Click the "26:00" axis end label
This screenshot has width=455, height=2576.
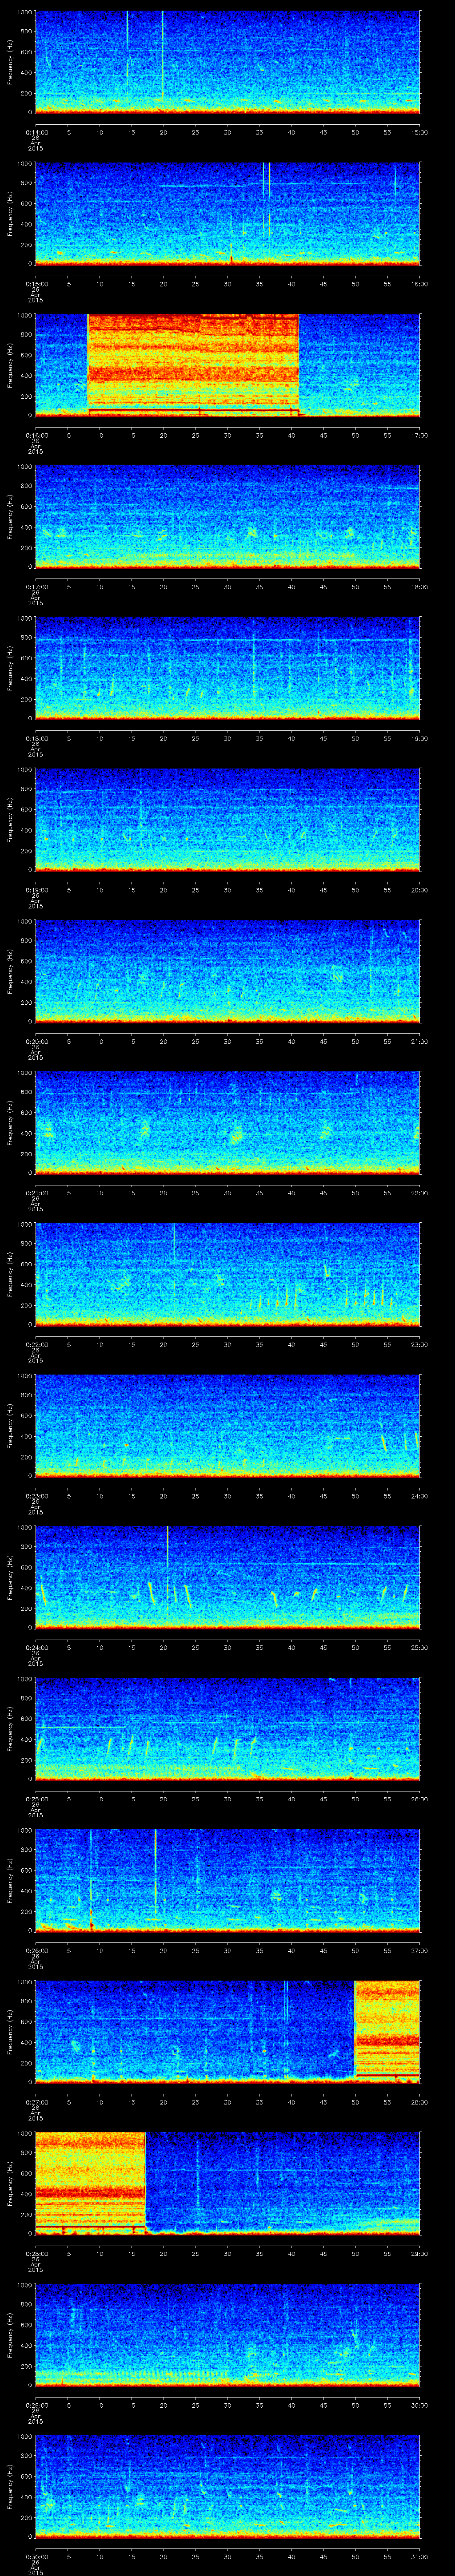click(x=420, y=1799)
